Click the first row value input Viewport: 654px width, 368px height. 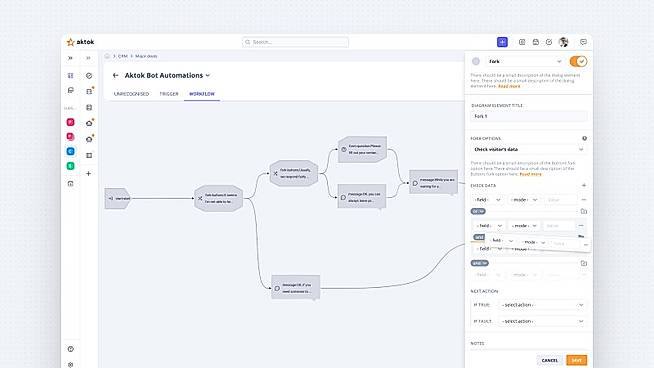(x=561, y=200)
